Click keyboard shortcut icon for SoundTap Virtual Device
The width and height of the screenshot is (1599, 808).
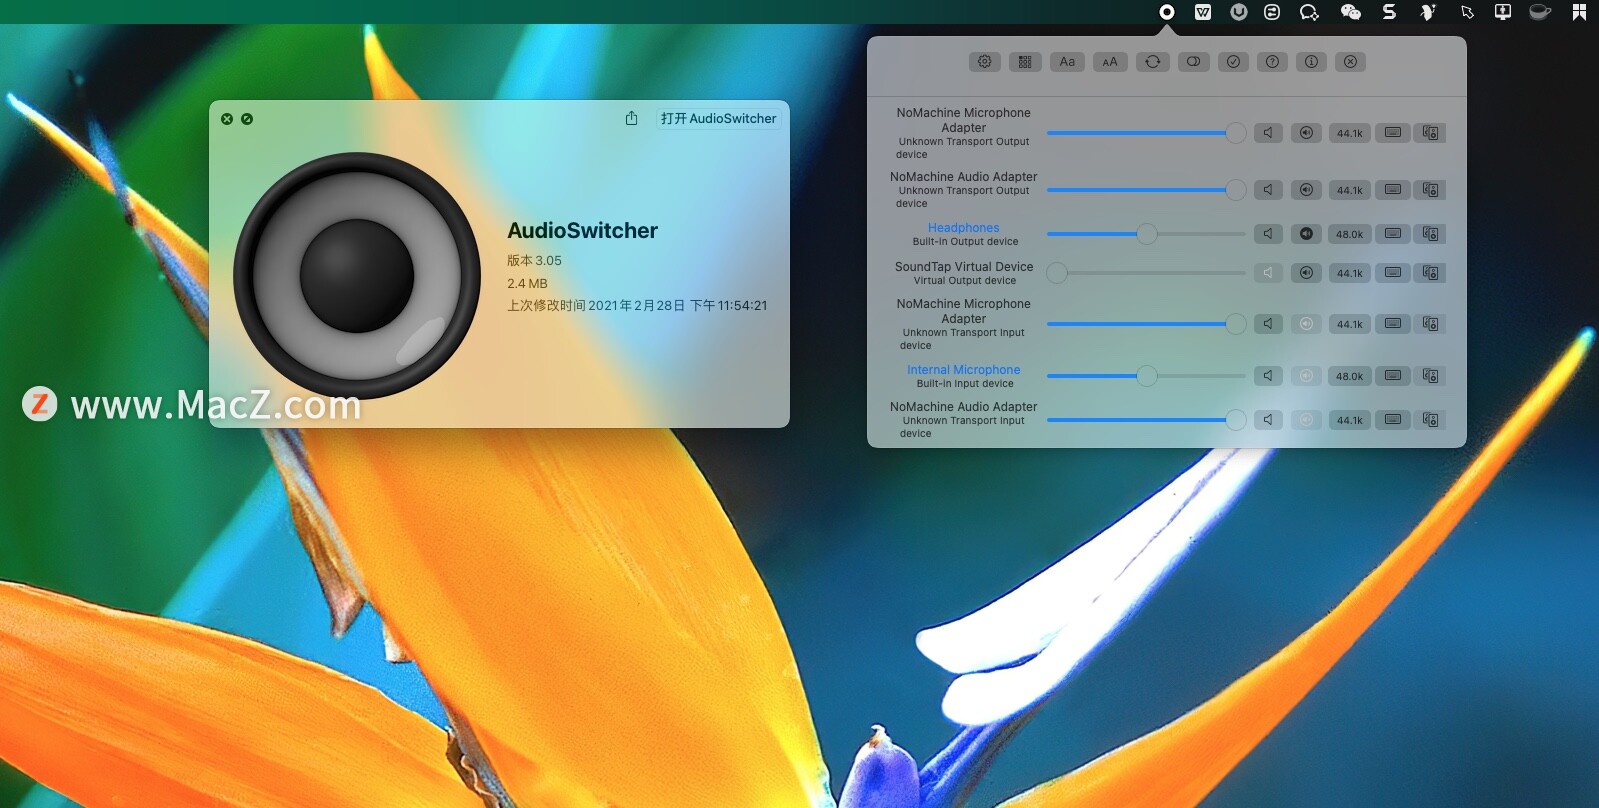(1393, 273)
